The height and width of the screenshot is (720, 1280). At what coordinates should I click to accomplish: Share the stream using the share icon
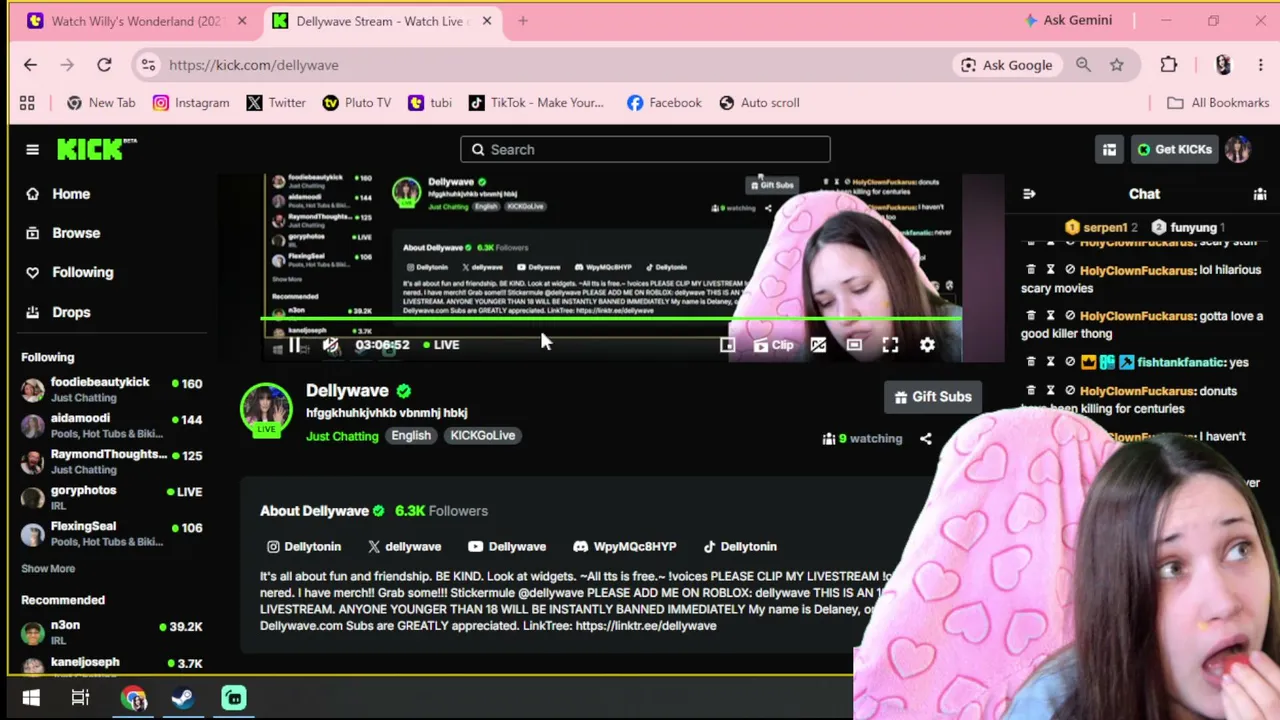[926, 439]
